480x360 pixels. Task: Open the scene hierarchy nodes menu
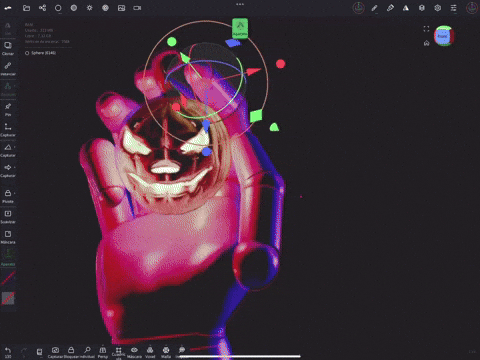click(x=42, y=8)
